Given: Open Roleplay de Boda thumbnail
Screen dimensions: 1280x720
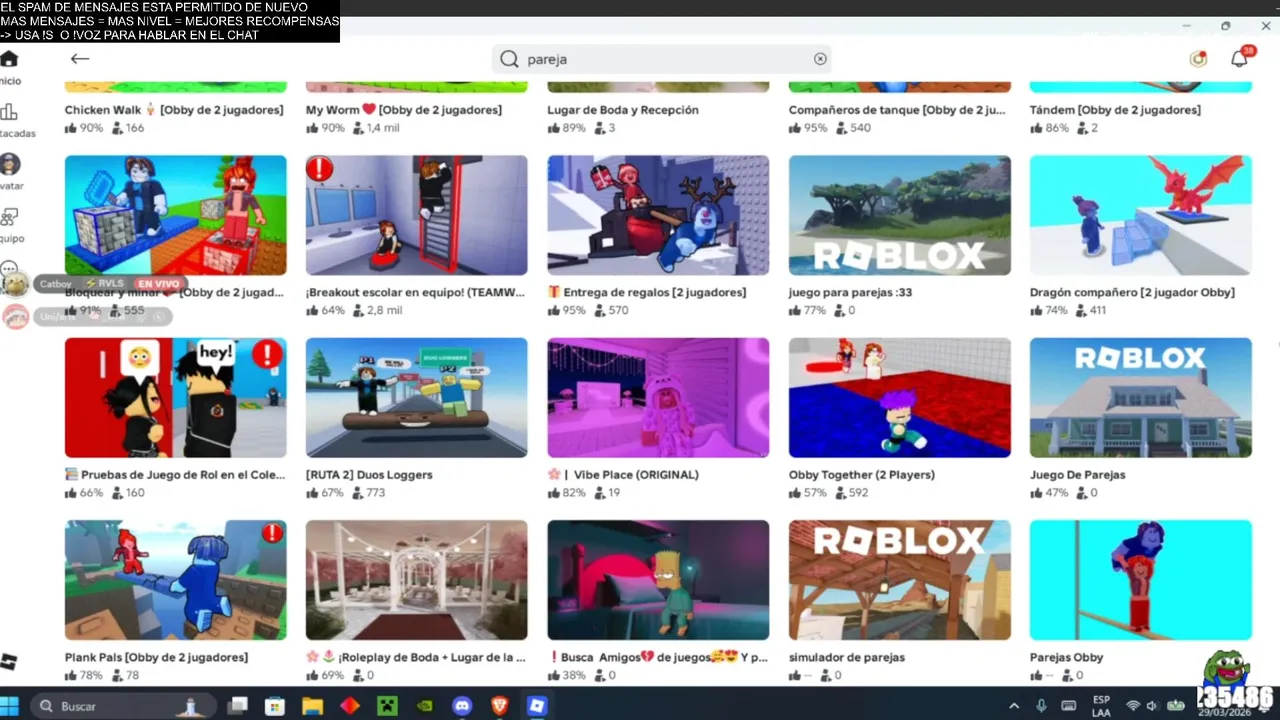Looking at the screenshot, I should 417,580.
